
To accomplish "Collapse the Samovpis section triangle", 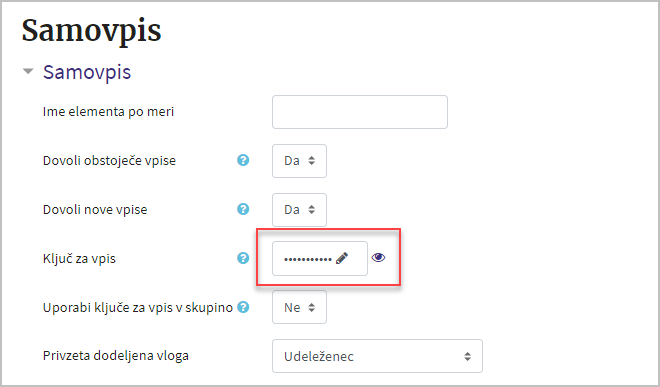I will [28, 72].
